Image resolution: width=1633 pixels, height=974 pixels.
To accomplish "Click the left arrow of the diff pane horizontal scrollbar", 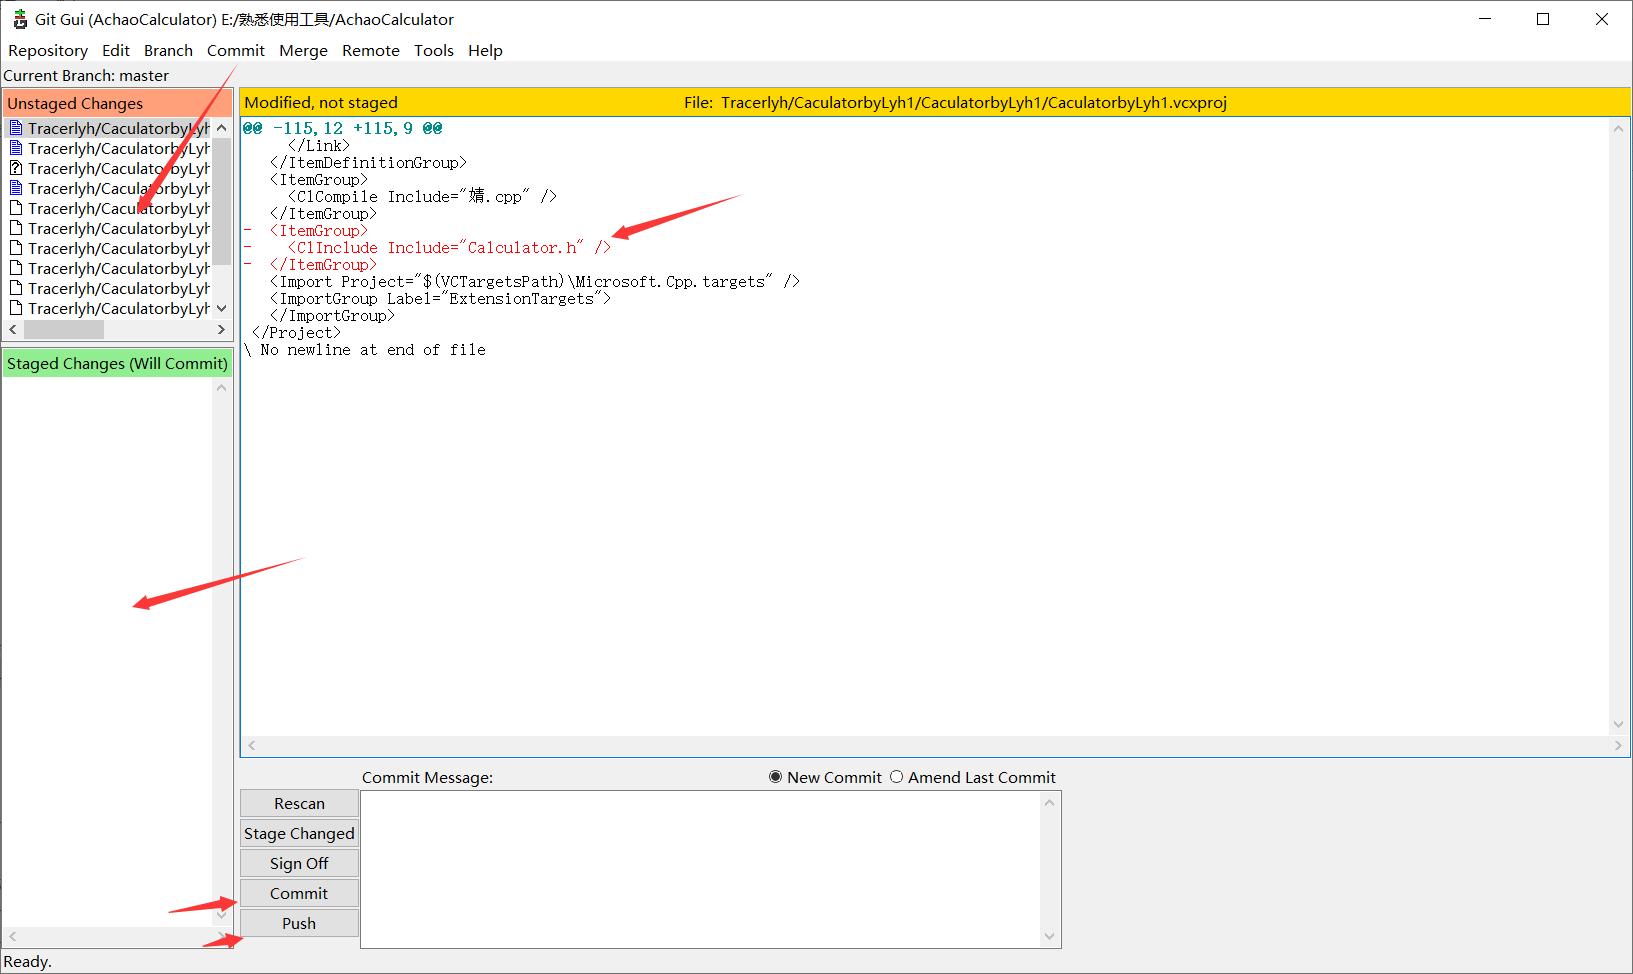I will pos(252,745).
